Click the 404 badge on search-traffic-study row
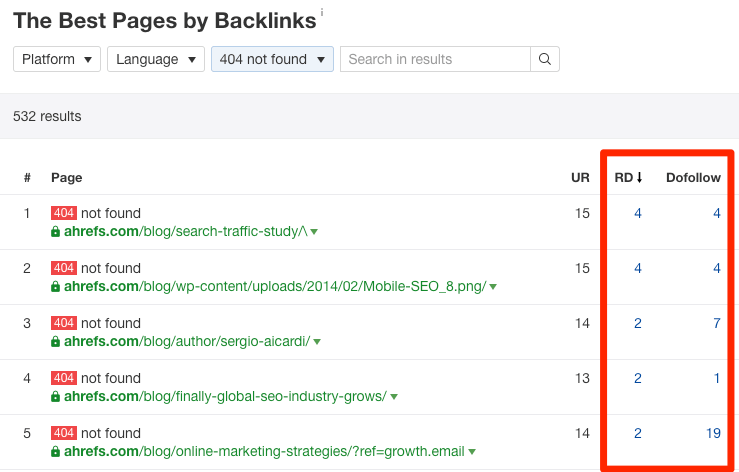The width and height of the screenshot is (739, 472). (x=64, y=213)
